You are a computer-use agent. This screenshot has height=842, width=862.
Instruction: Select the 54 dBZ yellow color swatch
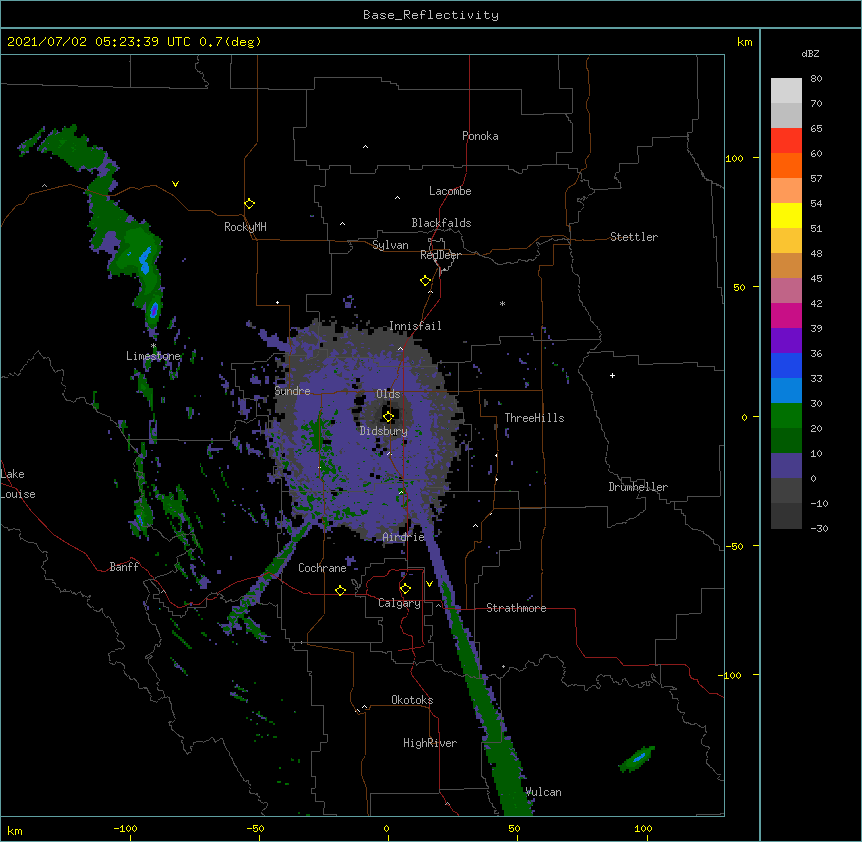[786, 215]
